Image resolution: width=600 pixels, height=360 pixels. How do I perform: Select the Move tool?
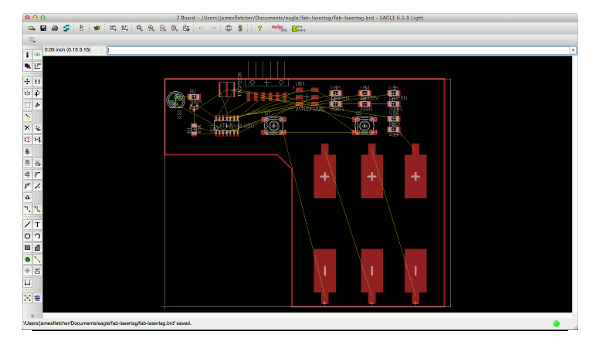[27, 81]
